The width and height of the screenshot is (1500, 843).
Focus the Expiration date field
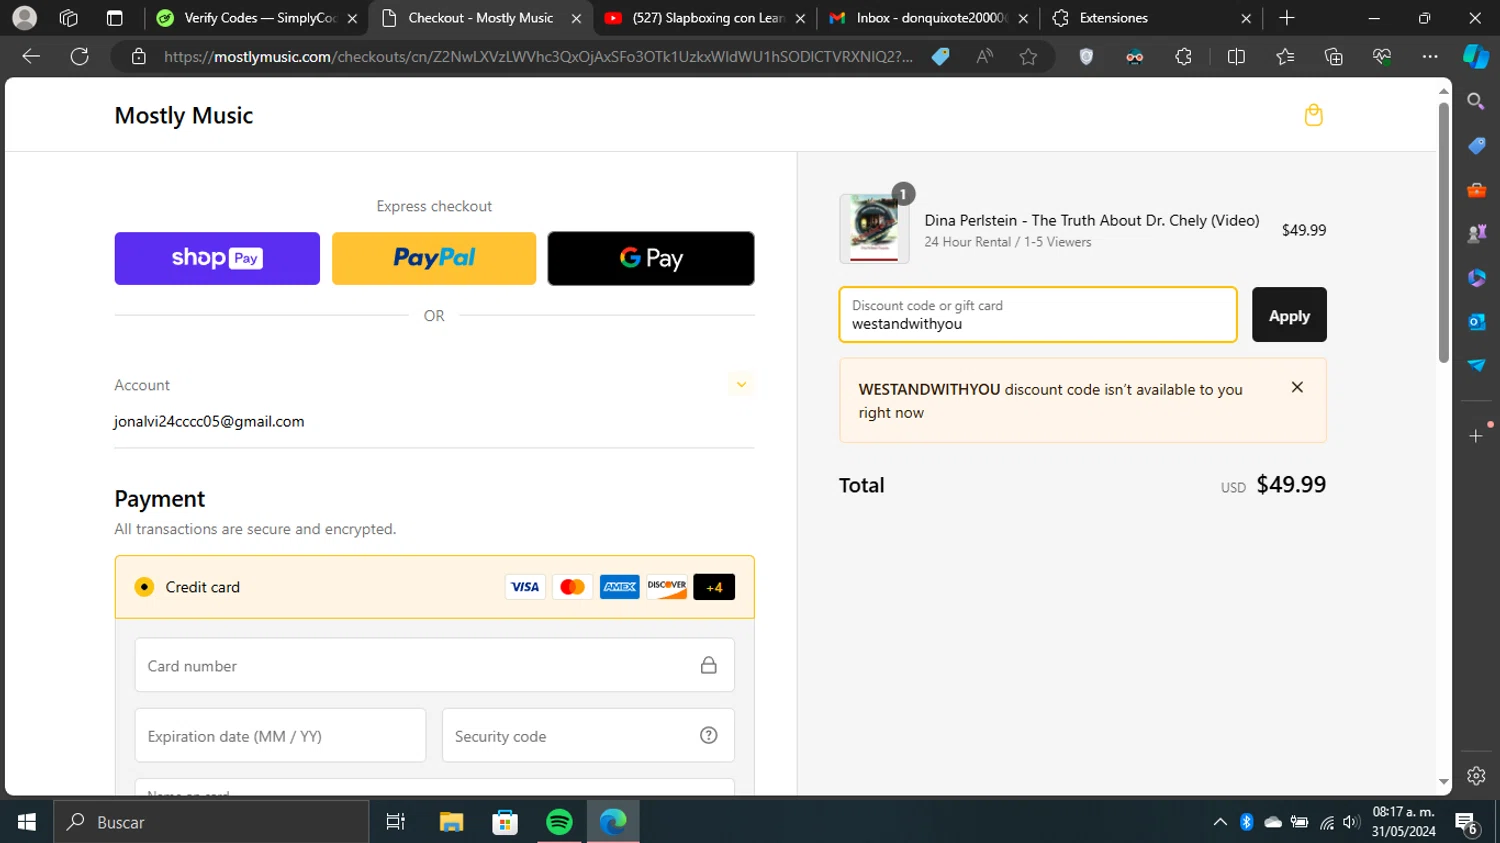coord(280,736)
